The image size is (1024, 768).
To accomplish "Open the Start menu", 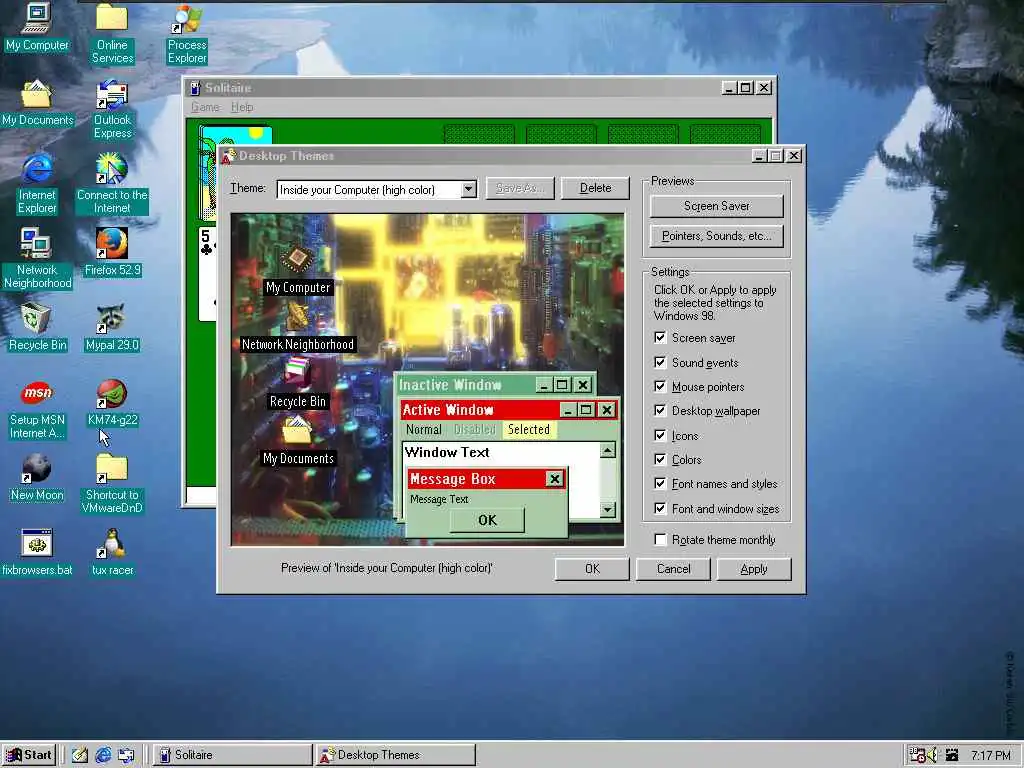I will tap(29, 755).
